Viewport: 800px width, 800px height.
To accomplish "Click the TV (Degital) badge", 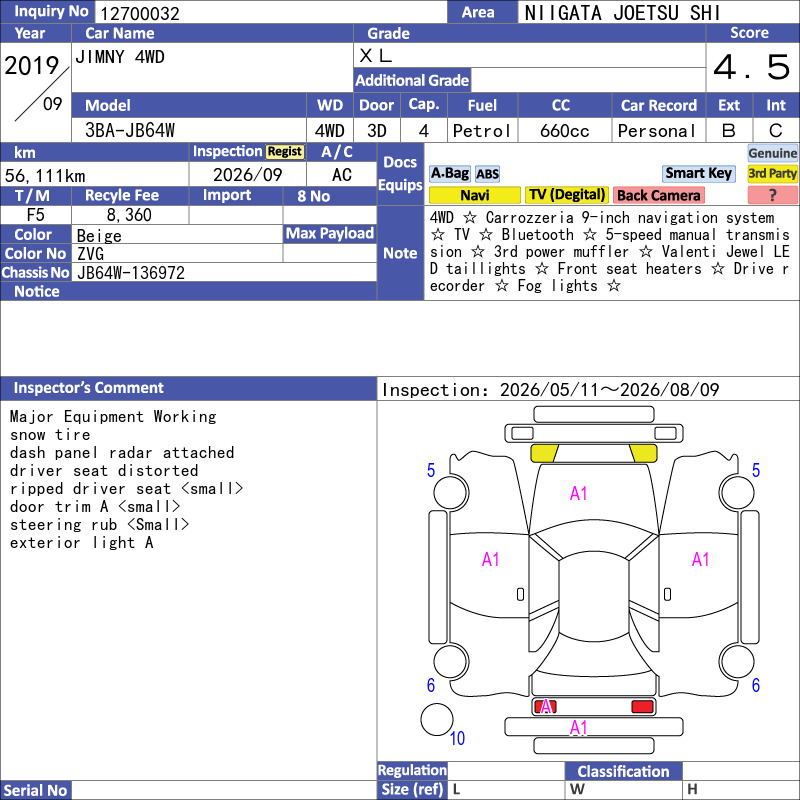I will [566, 195].
